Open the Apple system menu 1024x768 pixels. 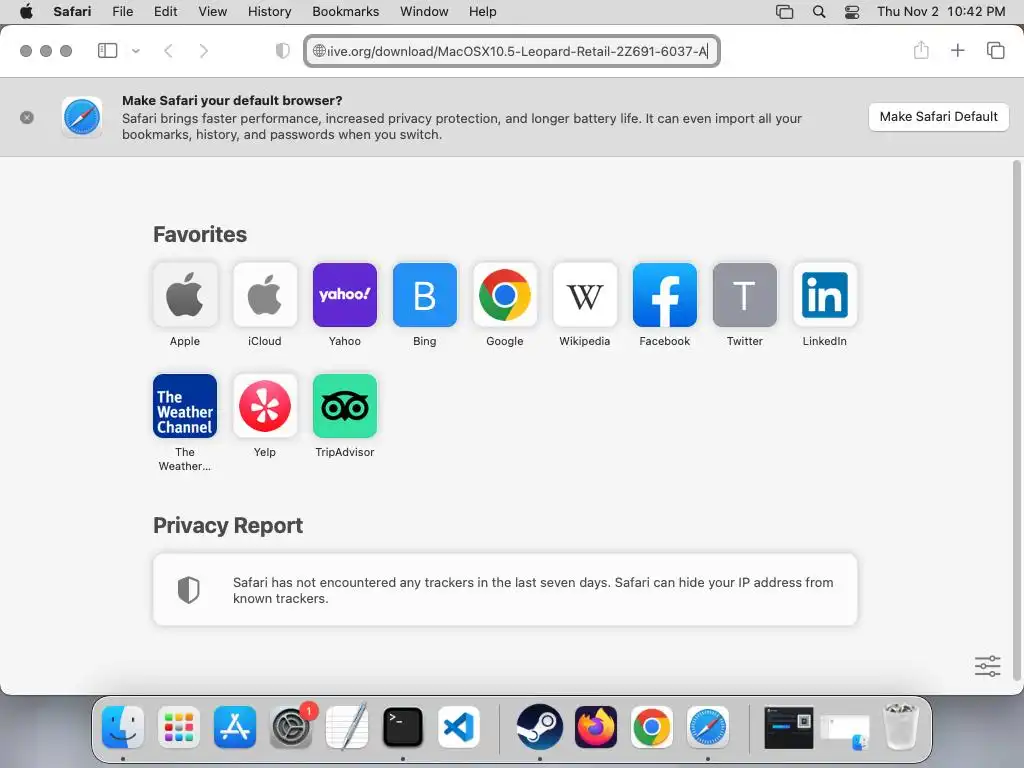26,12
